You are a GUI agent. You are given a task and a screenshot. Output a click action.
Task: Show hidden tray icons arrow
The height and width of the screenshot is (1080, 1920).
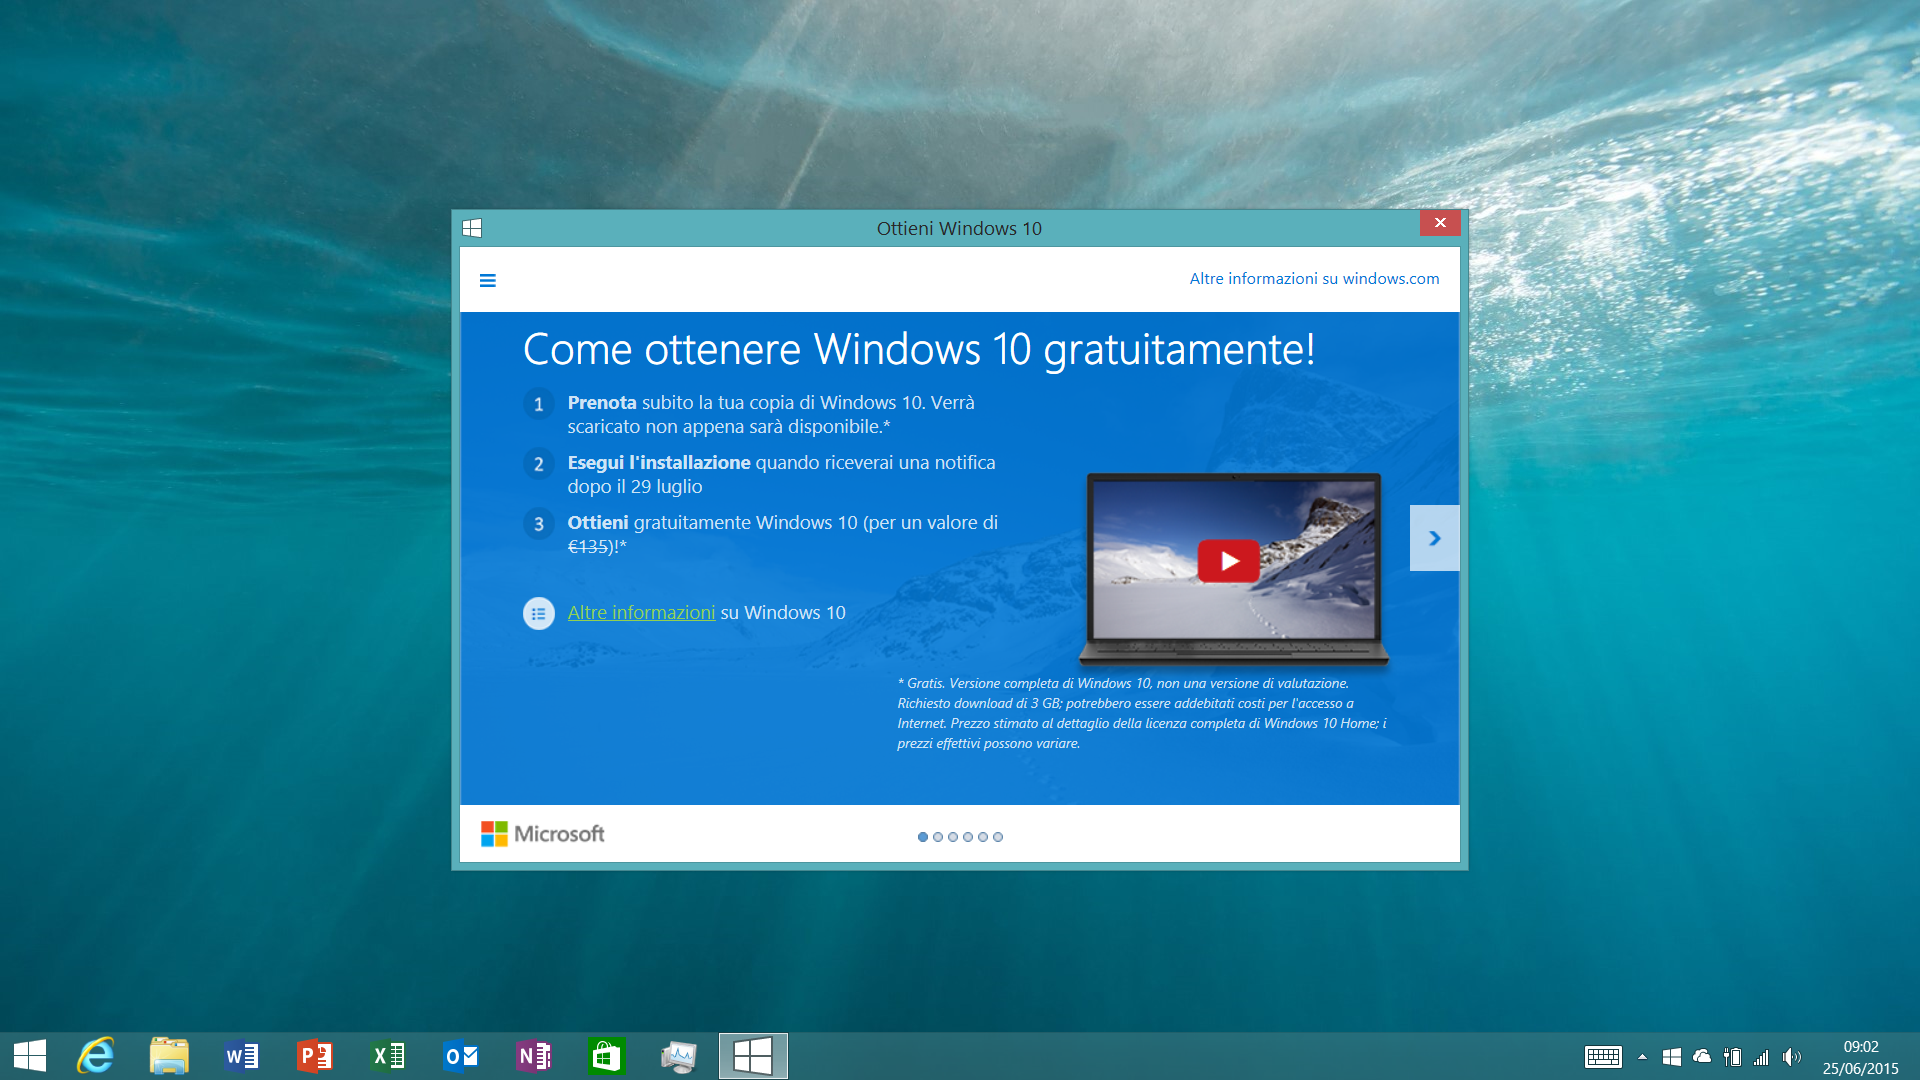tap(1642, 1057)
